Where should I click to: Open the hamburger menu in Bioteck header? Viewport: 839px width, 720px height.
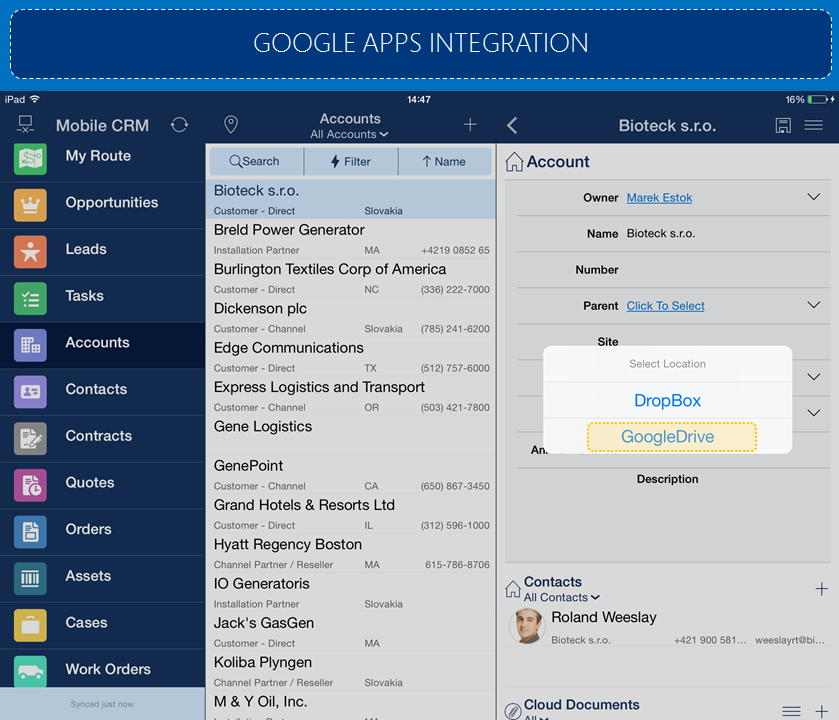coord(814,125)
